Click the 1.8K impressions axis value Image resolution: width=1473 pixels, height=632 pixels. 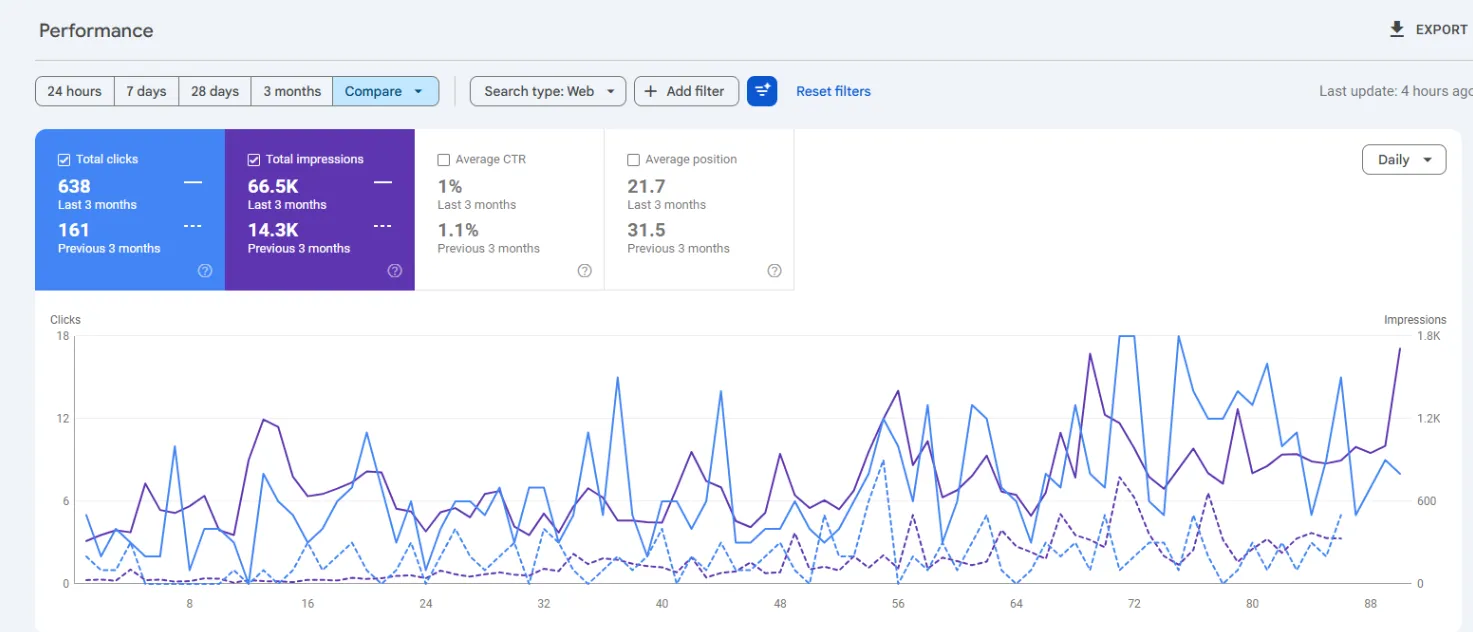coord(1430,336)
